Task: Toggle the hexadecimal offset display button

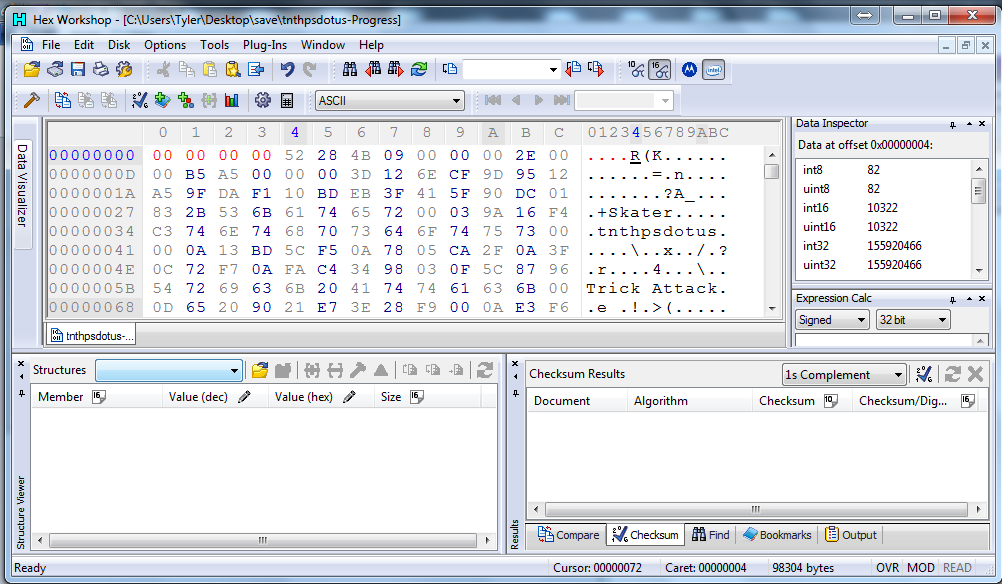Action: tap(659, 69)
